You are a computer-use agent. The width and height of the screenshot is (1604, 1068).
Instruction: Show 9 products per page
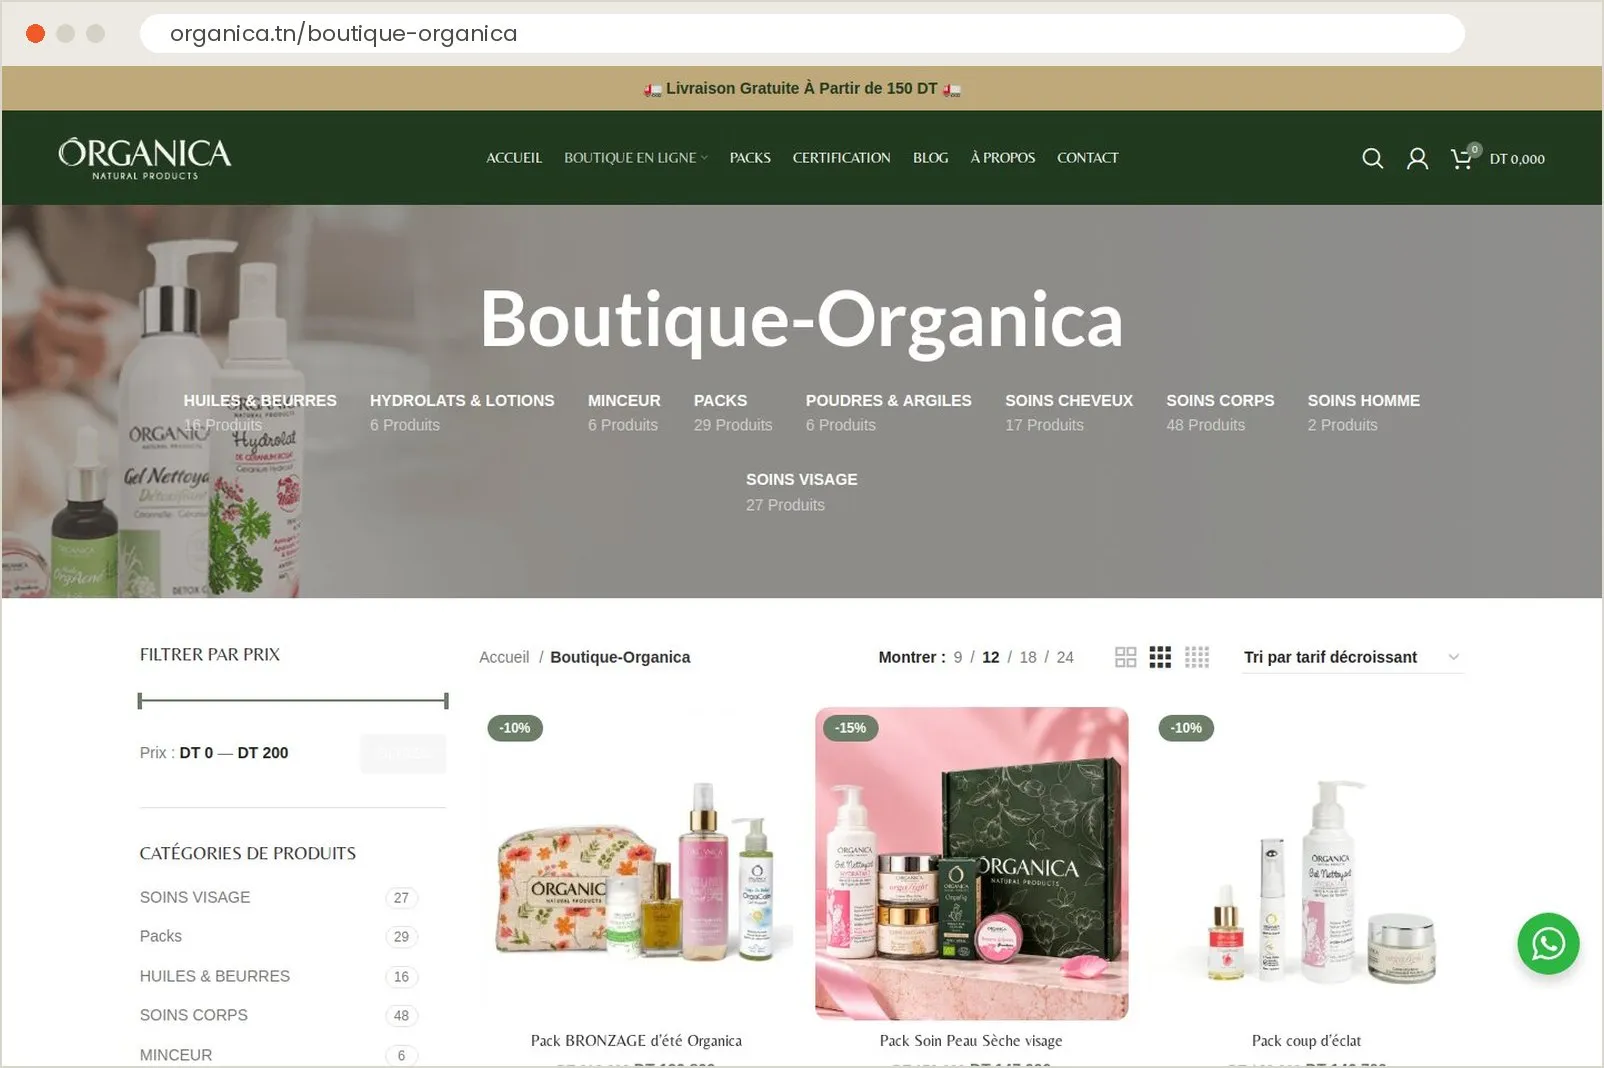click(x=957, y=657)
